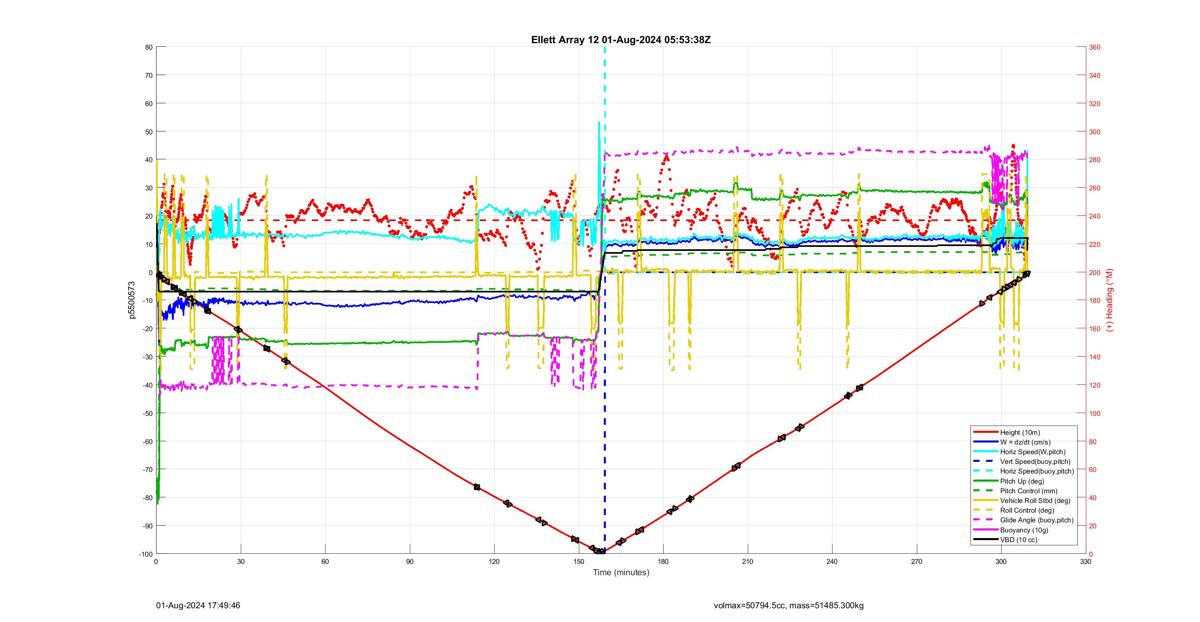Screen dimensions: 1200x622
Task: Click x-axis time tick label "270"
Action: tap(917, 563)
